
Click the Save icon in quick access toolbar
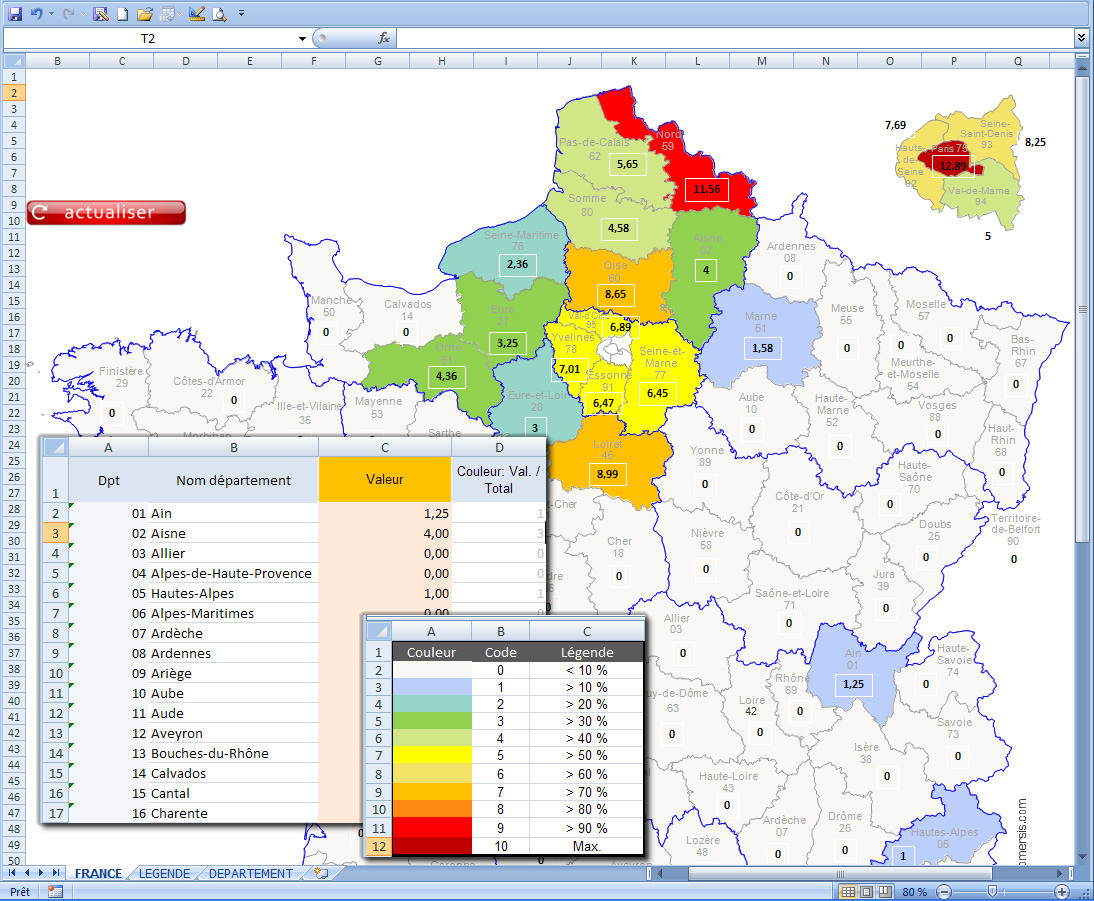point(14,14)
